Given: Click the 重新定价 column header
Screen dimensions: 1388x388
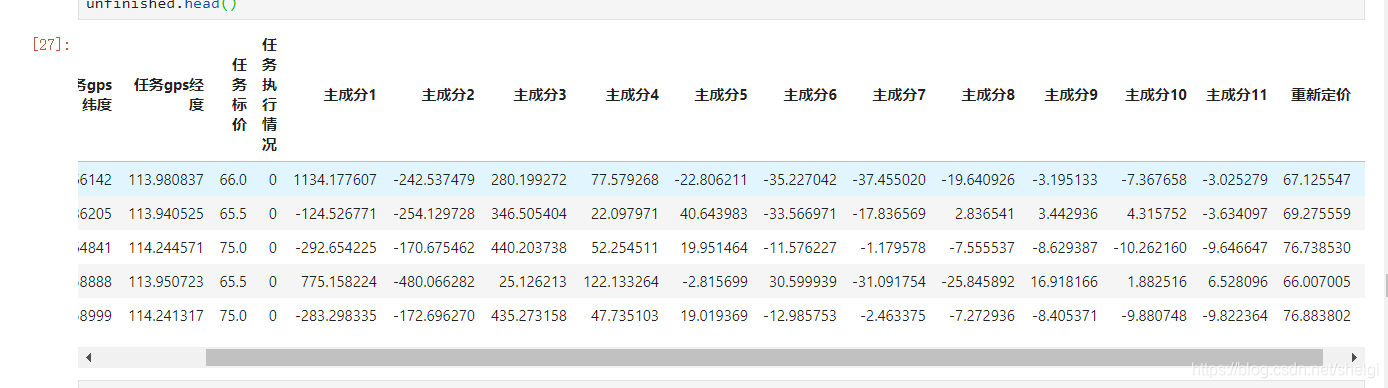Looking at the screenshot, I should point(1321,95).
